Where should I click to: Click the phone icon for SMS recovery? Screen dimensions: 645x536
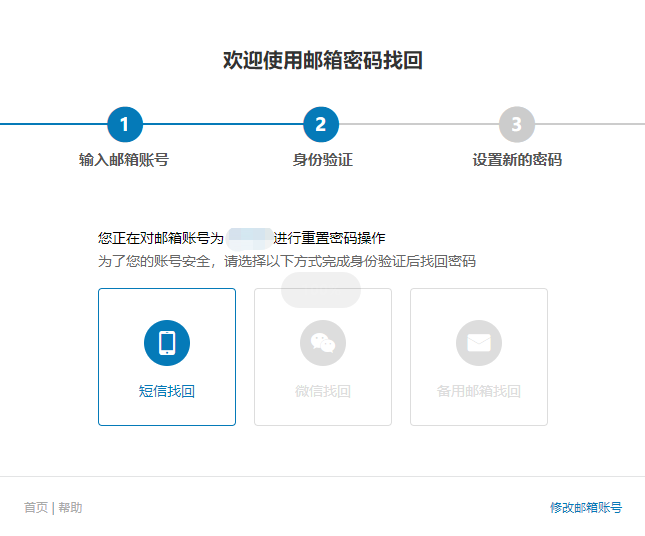167,343
